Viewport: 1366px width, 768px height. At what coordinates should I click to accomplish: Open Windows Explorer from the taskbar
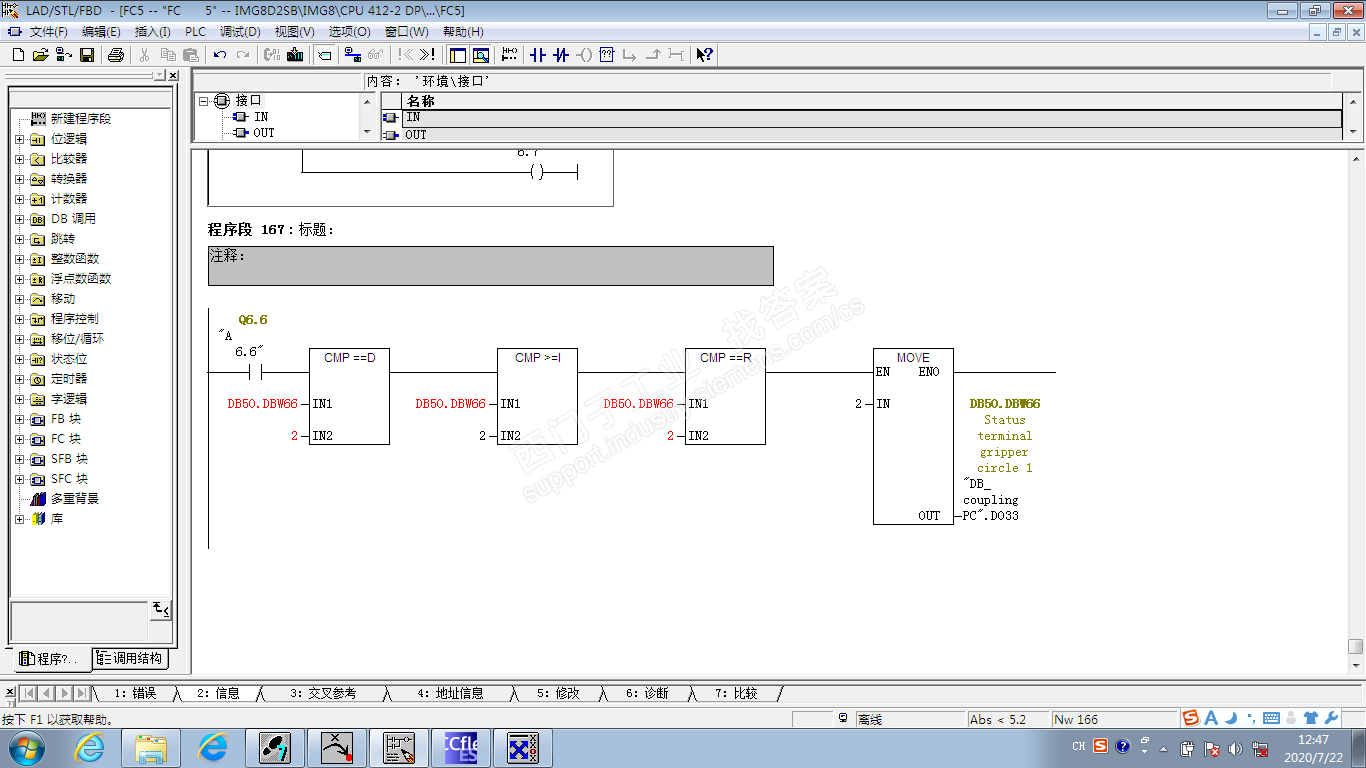point(151,748)
